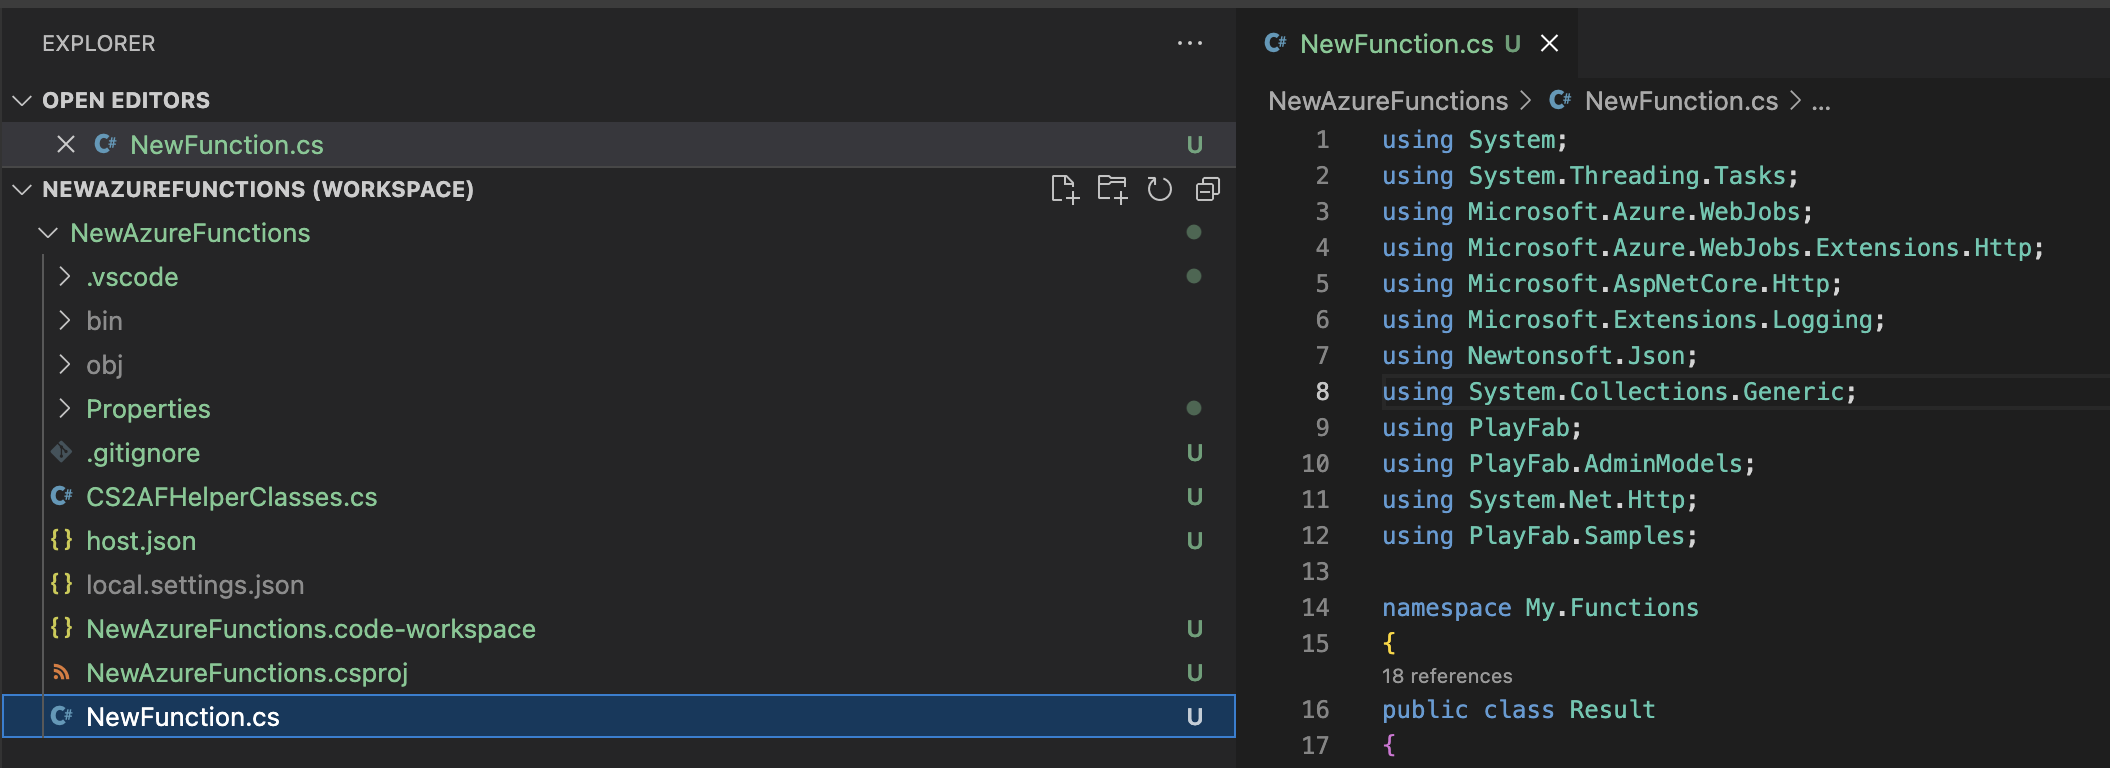Click 'Microsoft.AspNetCore.Http' on line 5

(1648, 284)
